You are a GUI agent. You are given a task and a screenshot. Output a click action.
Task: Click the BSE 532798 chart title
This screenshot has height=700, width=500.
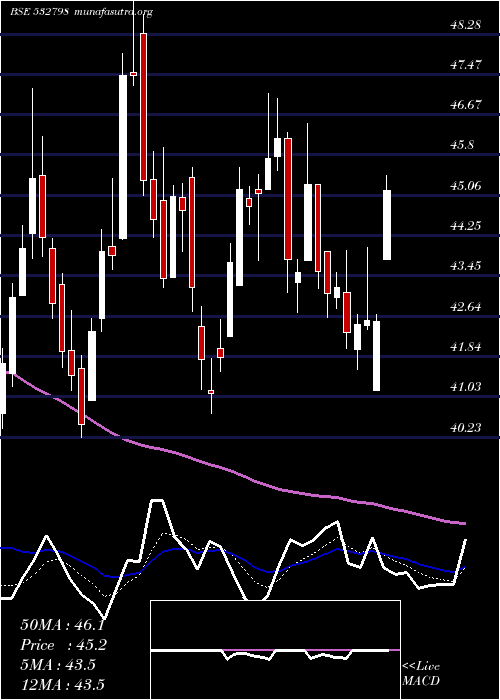(39, 12)
